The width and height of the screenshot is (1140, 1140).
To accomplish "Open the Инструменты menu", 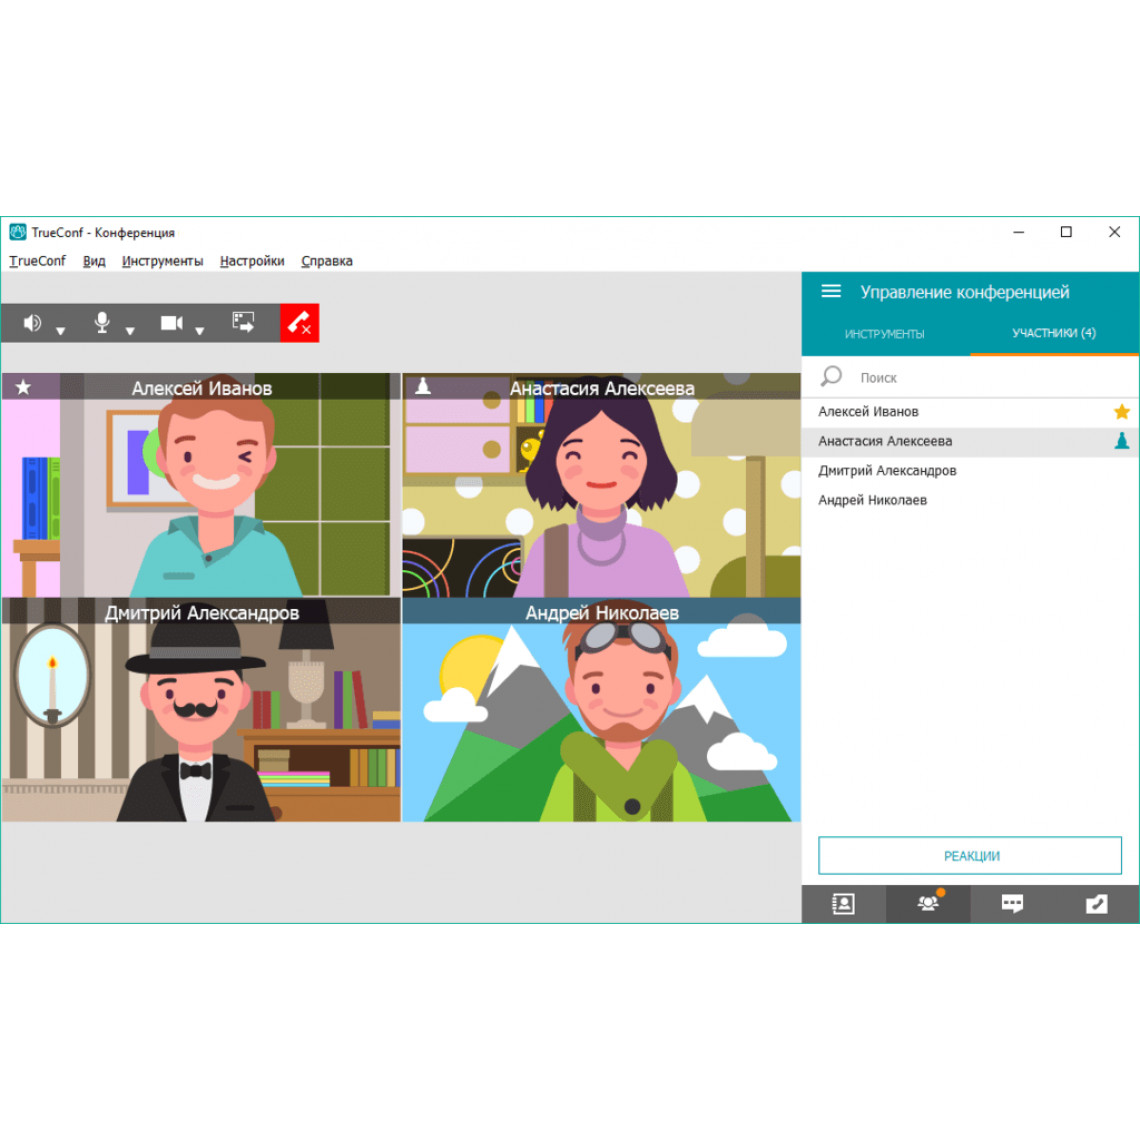I will click(162, 261).
